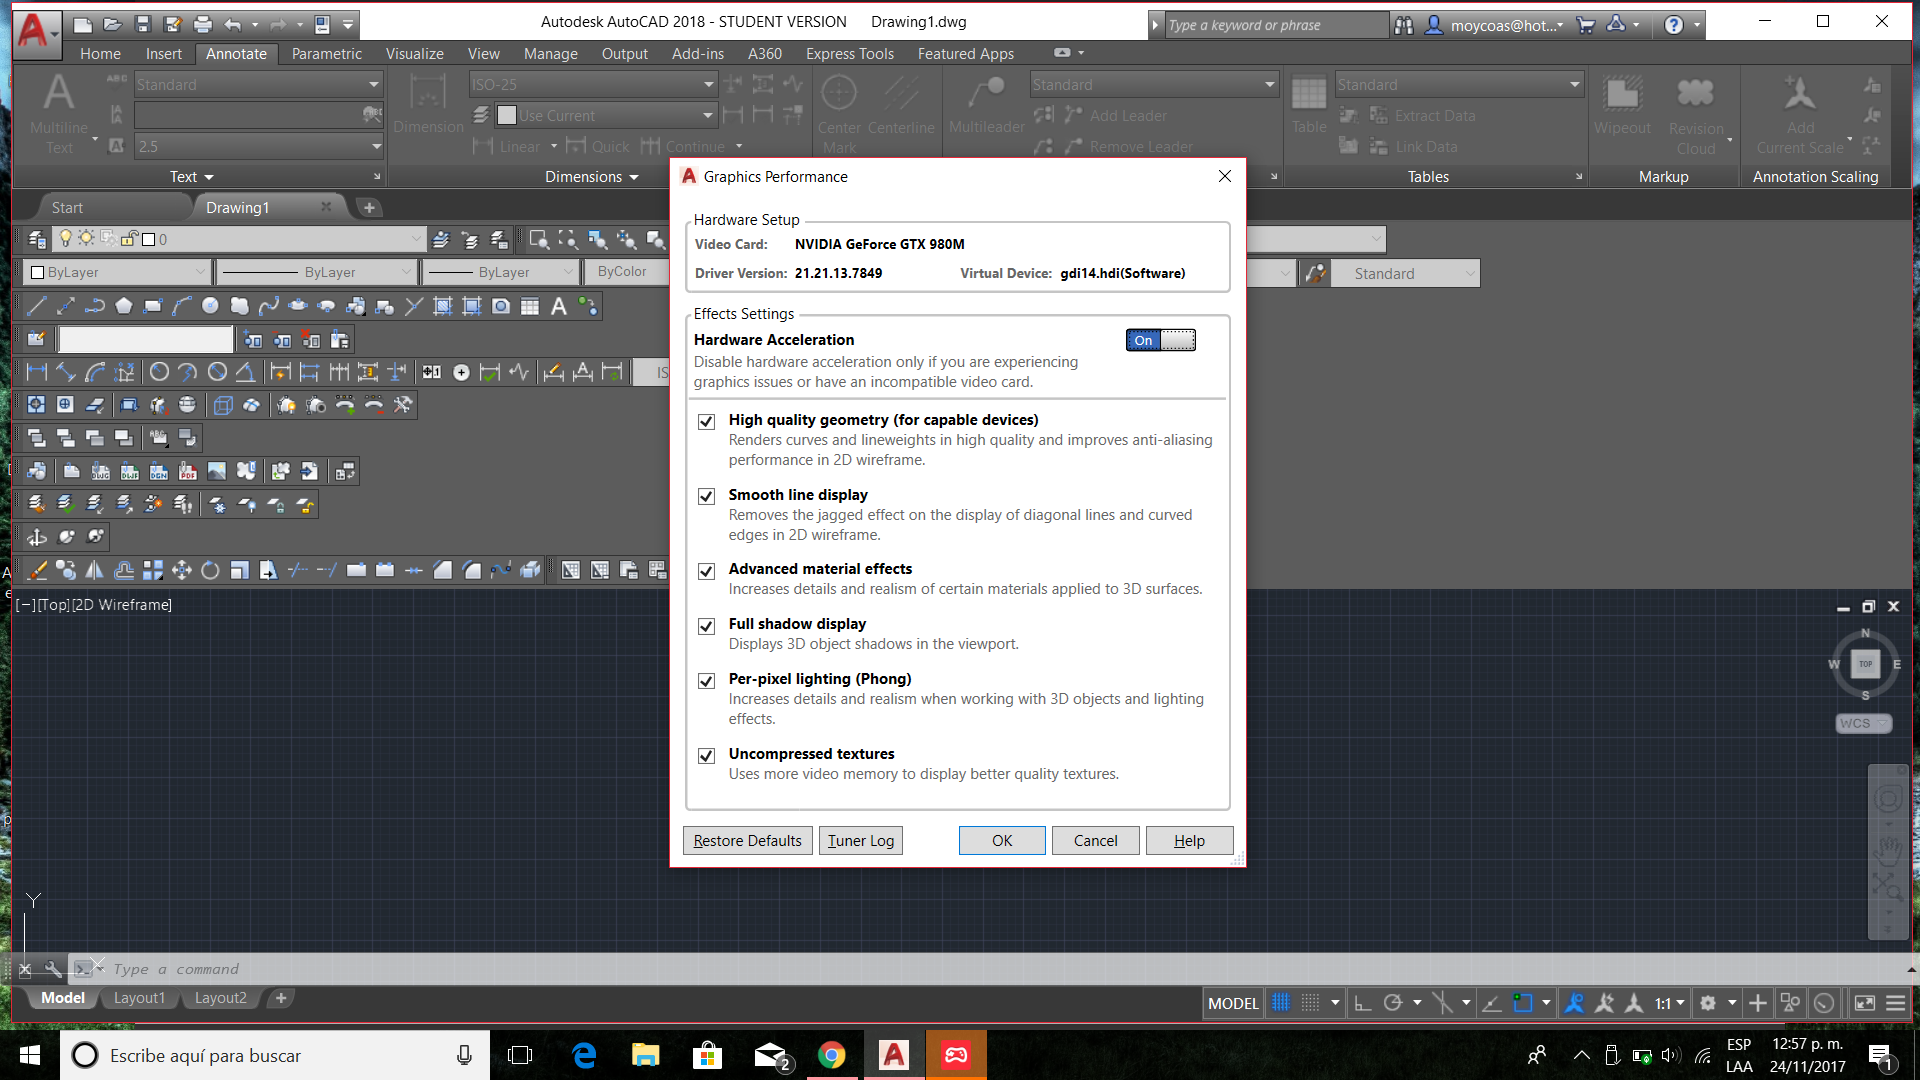Switch to the Visualize ribbon tab
1920x1080 pixels.
[414, 53]
